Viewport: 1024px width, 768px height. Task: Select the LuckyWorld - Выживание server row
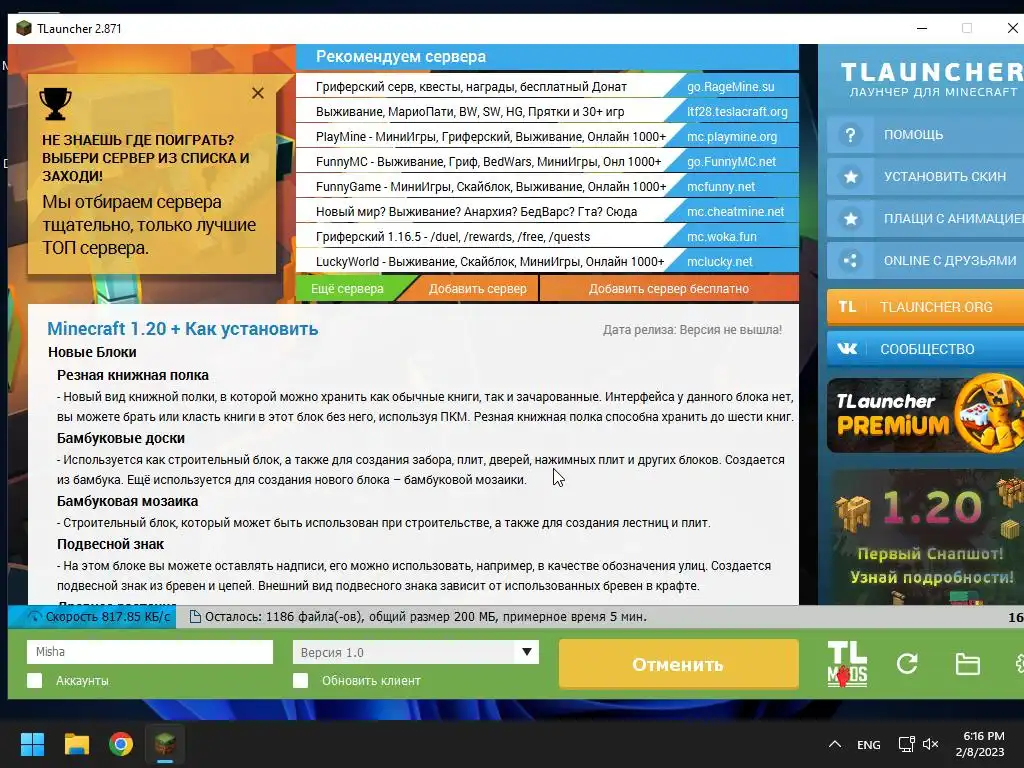point(547,262)
